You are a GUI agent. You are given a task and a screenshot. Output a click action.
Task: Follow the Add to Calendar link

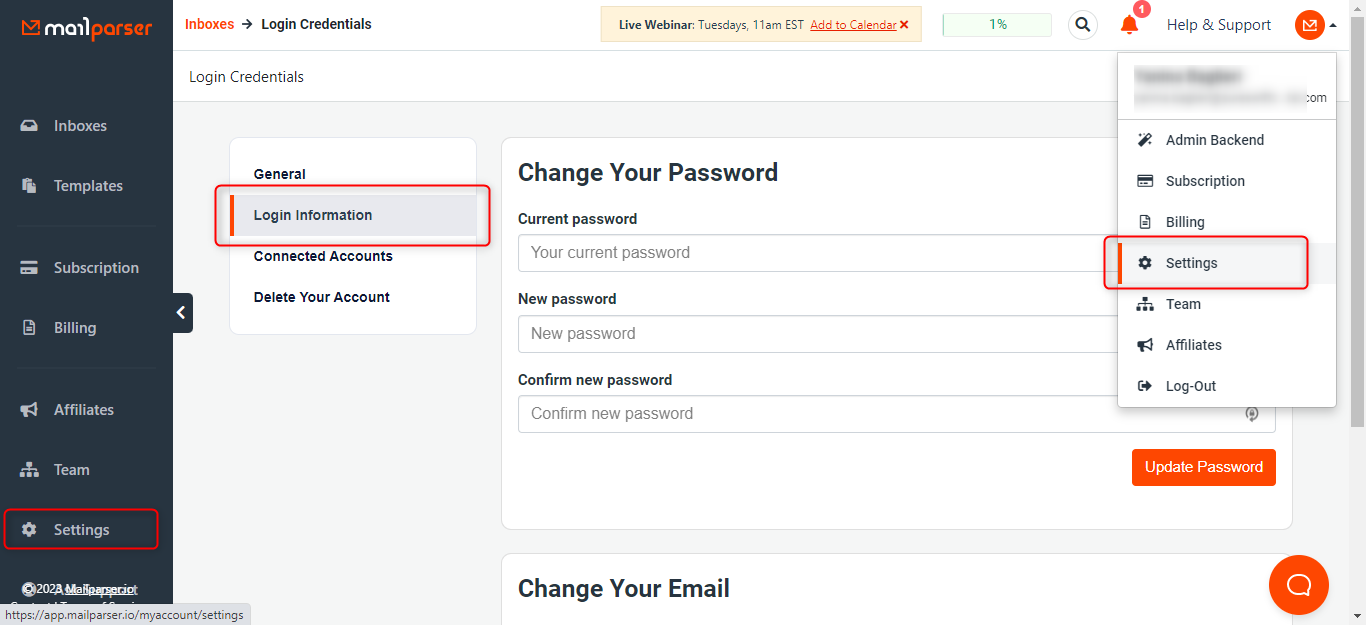pyautogui.click(x=853, y=25)
